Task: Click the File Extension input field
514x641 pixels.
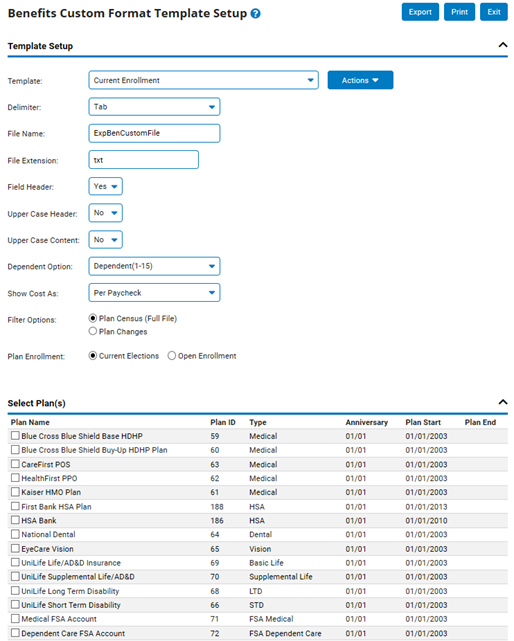Action: [x=144, y=160]
